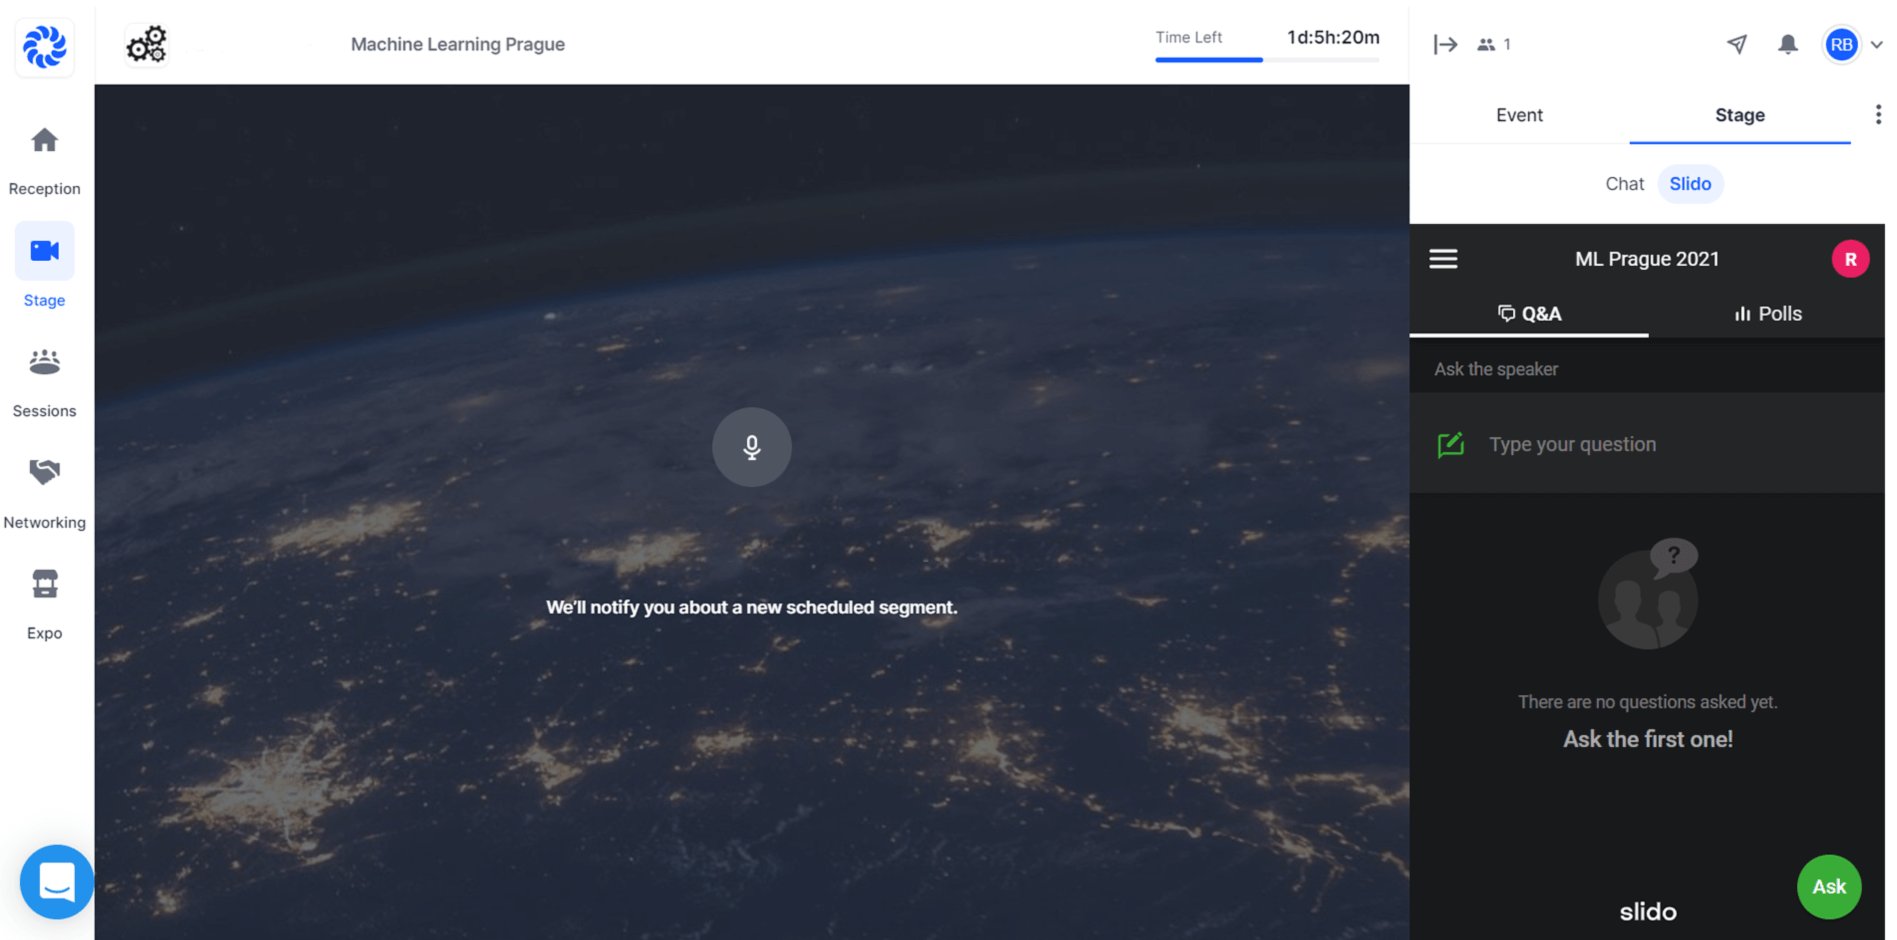The width and height of the screenshot is (1897, 940).
Task: Open the Networking handshake icon
Action: click(x=44, y=472)
